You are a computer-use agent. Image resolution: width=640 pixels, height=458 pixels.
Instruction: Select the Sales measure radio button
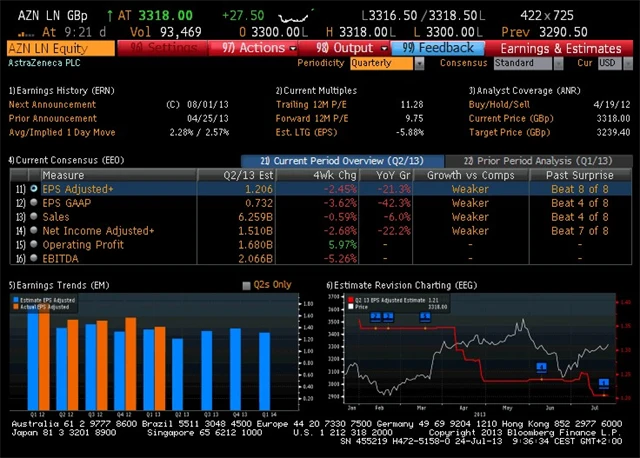pyautogui.click(x=34, y=216)
